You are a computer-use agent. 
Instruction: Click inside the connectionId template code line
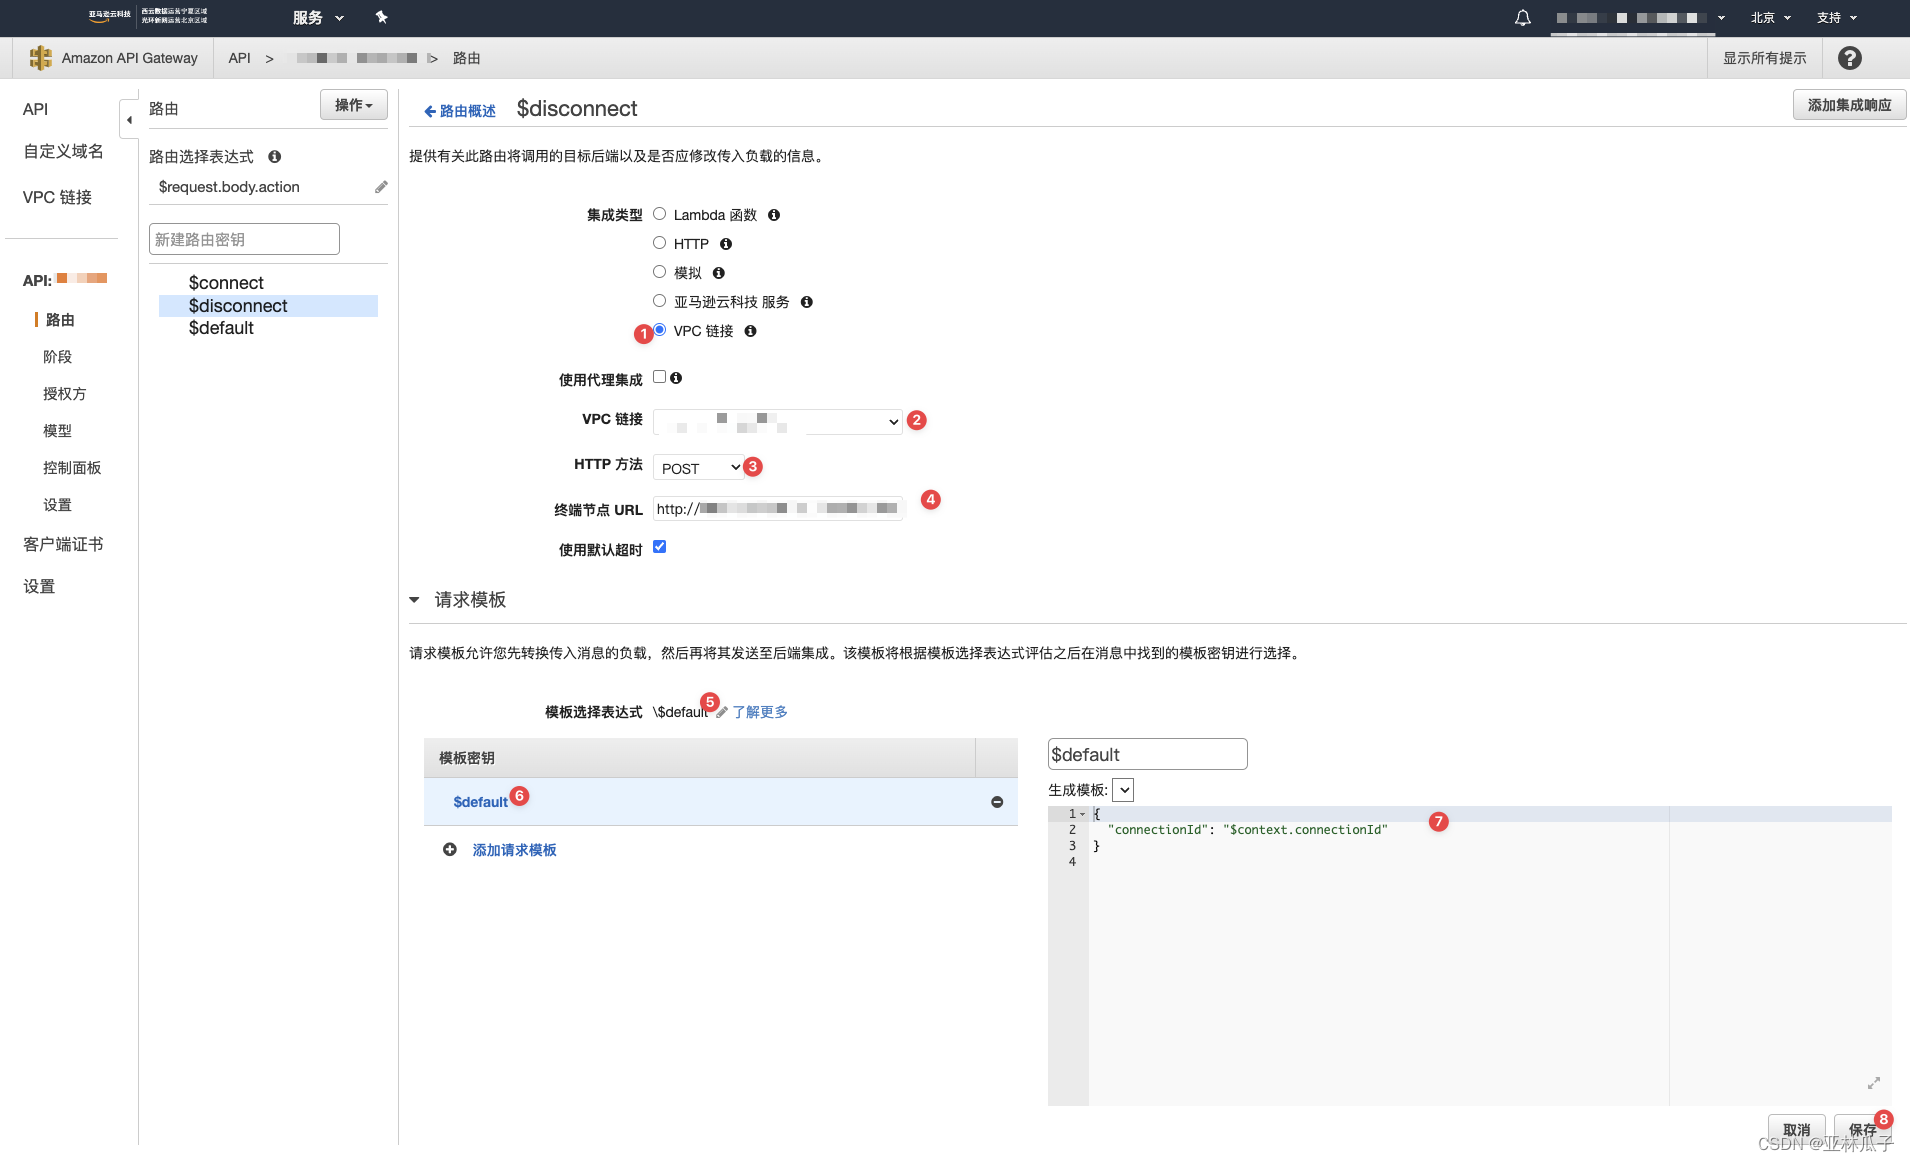pyautogui.click(x=1250, y=830)
